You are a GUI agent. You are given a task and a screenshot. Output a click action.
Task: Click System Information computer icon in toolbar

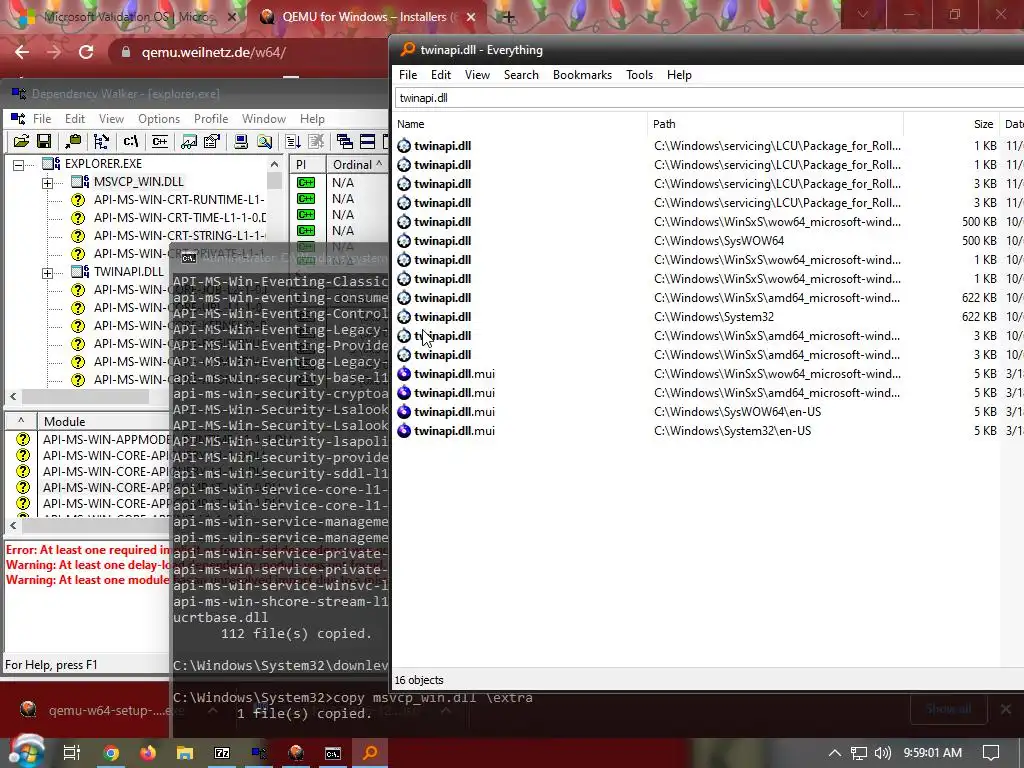[241, 141]
